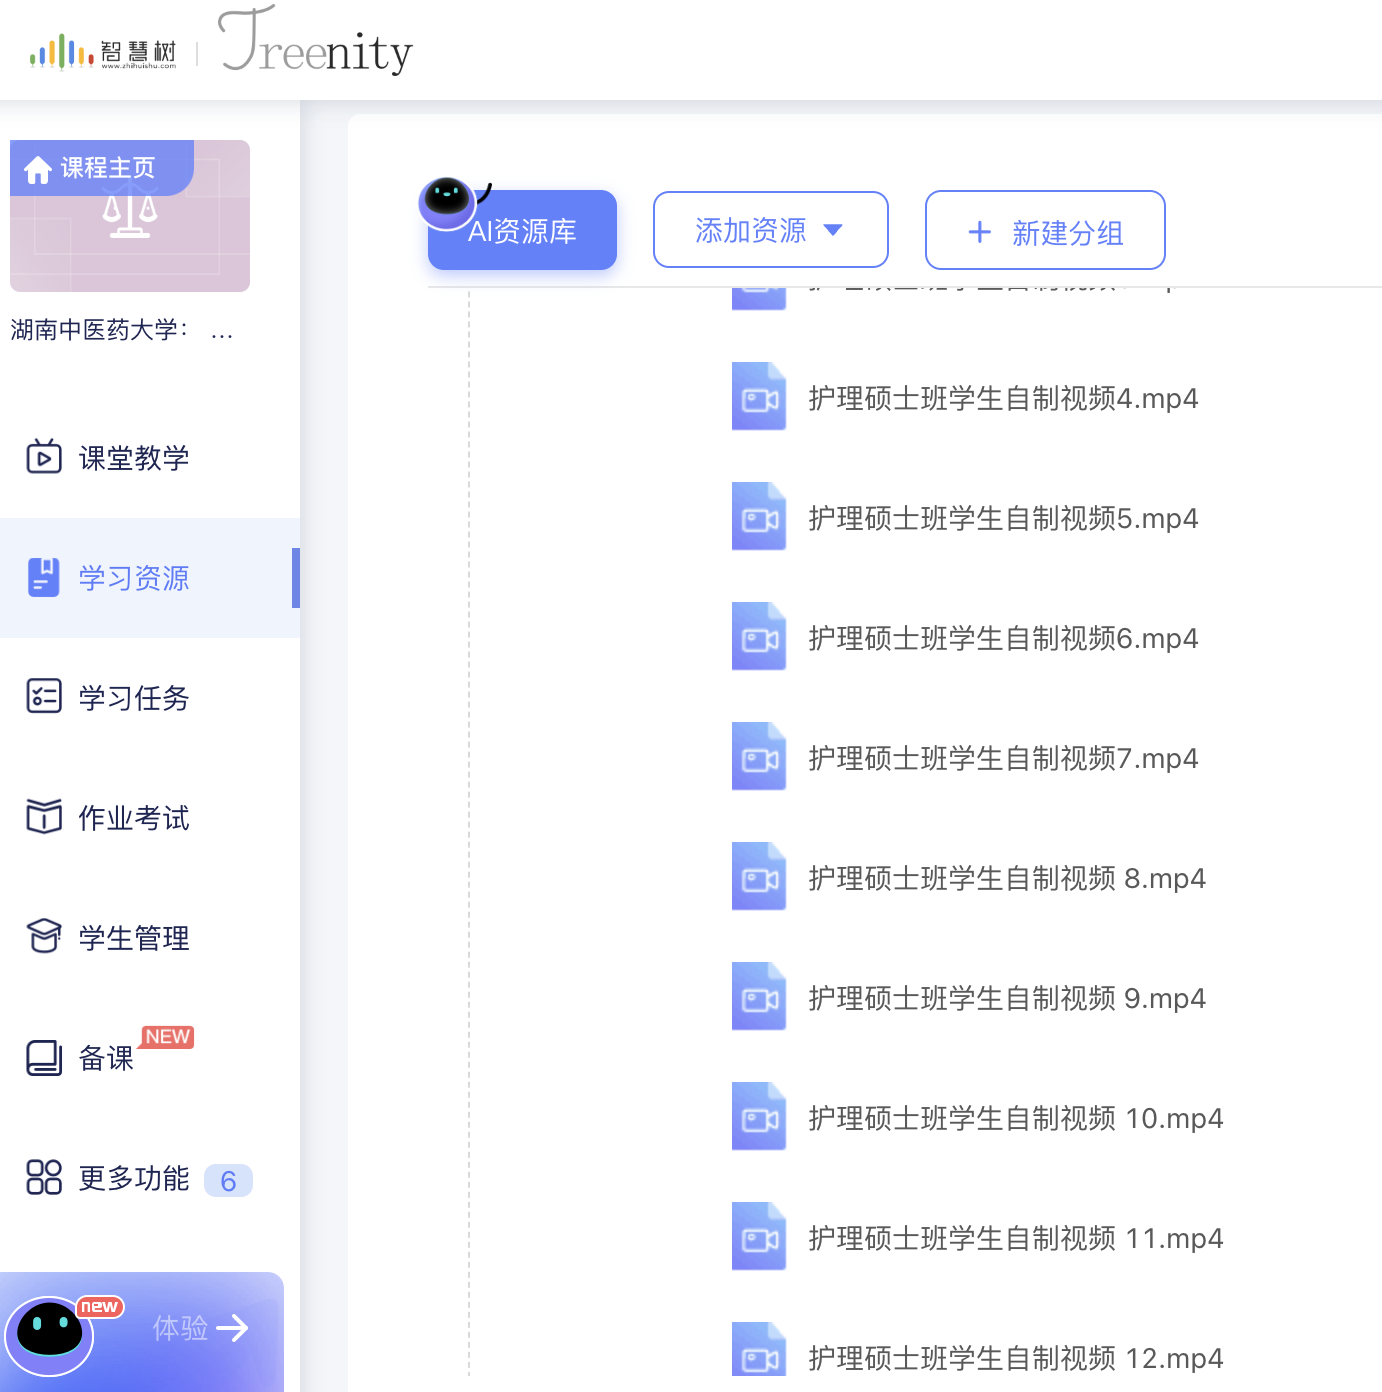Image resolution: width=1382 pixels, height=1392 pixels.
Task: Open 护理硕士班学生自制视频 10.mp4 file
Action: (1015, 1118)
